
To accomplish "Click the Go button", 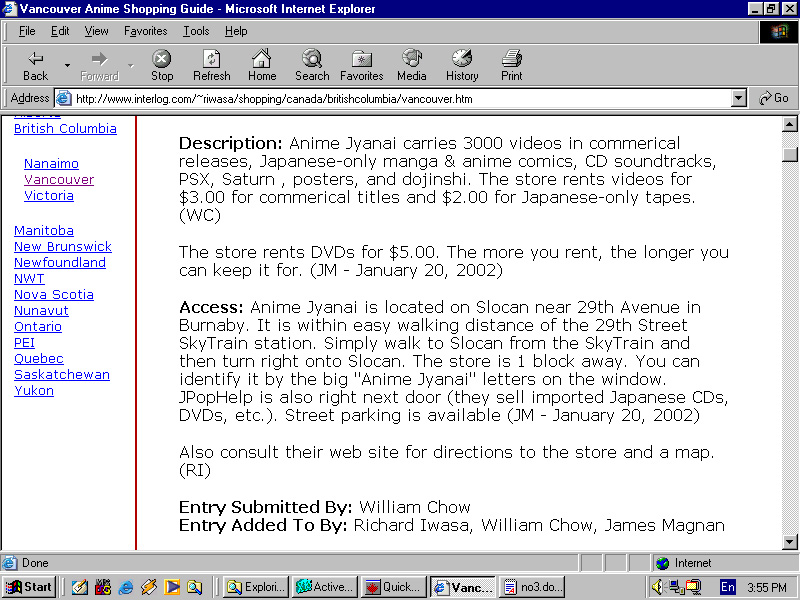I will [x=773, y=98].
